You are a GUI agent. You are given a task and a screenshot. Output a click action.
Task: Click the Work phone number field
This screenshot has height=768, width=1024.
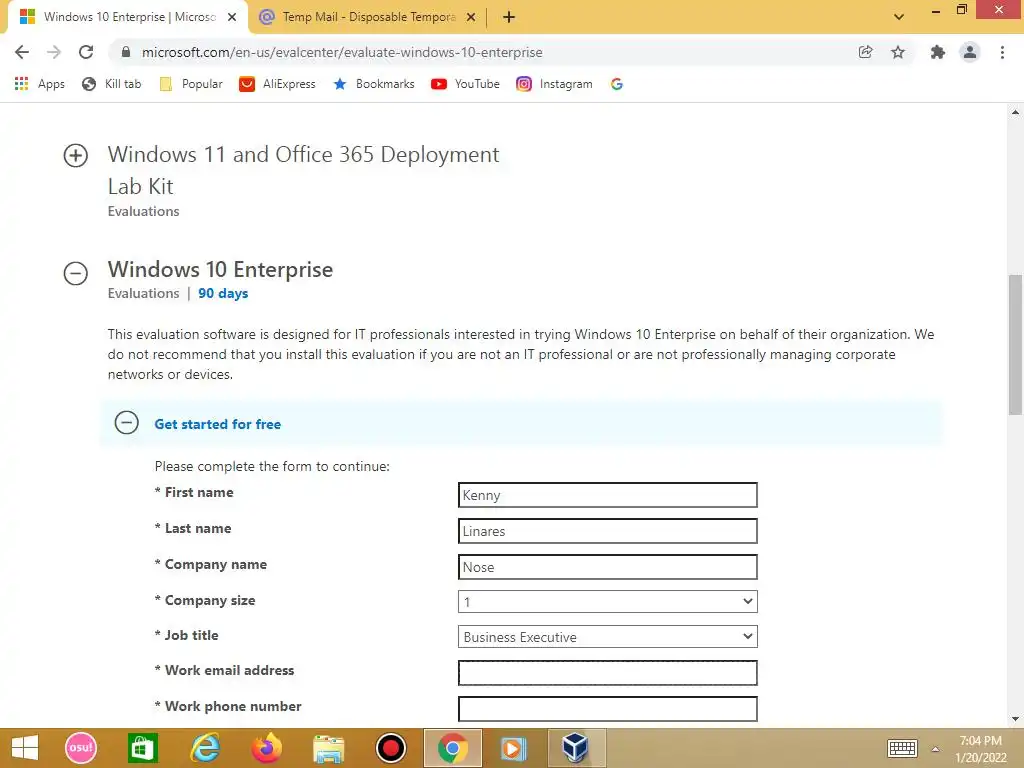pos(607,709)
